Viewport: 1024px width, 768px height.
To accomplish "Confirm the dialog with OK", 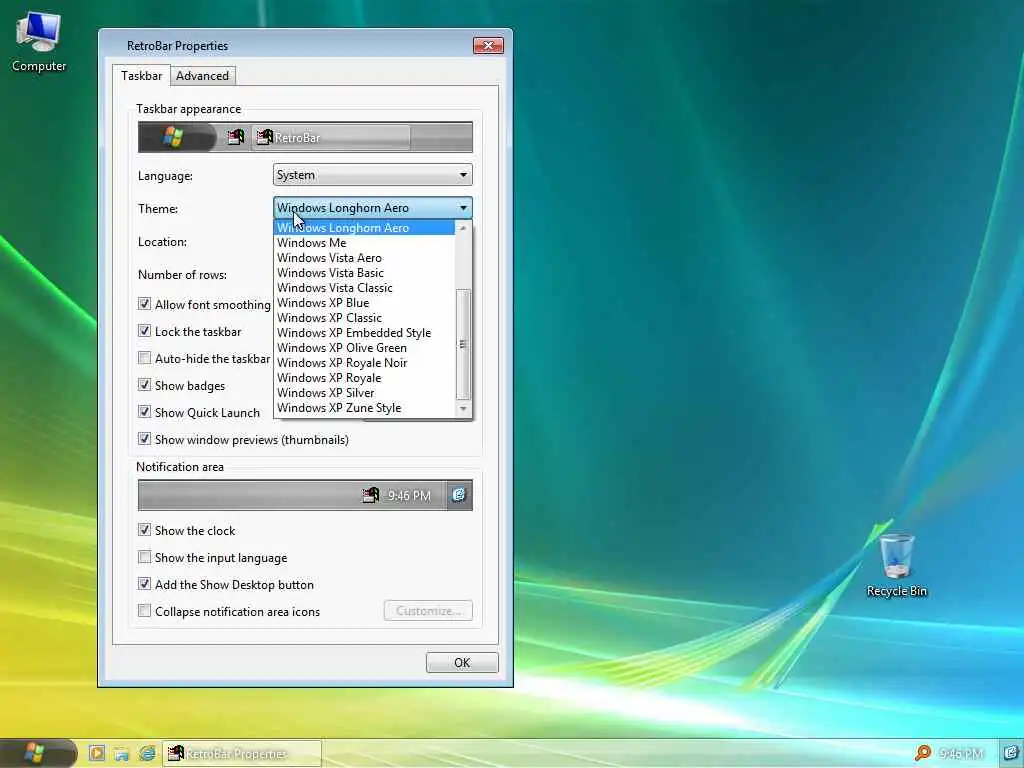I will click(x=462, y=662).
